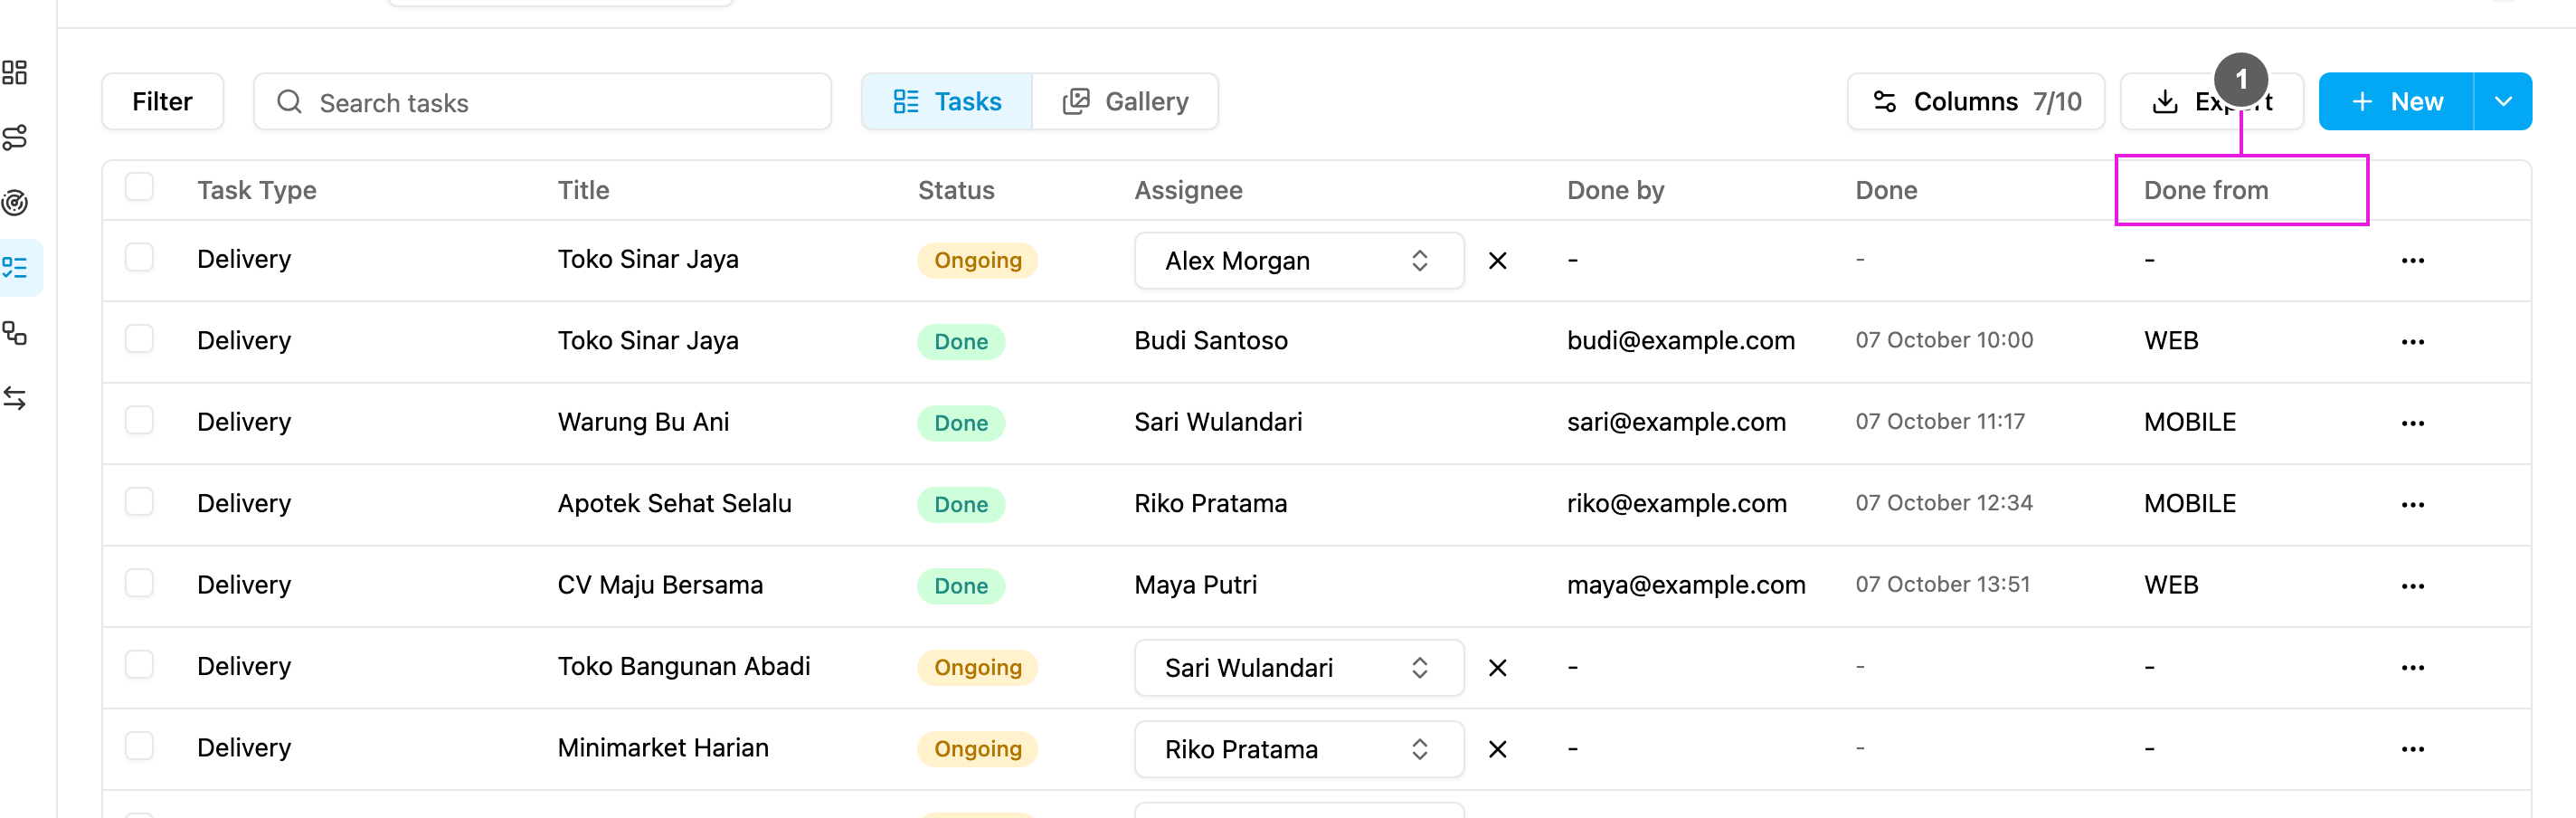Open more options for Warung Bu Ani row
The width and height of the screenshot is (2576, 818).
tap(2412, 423)
